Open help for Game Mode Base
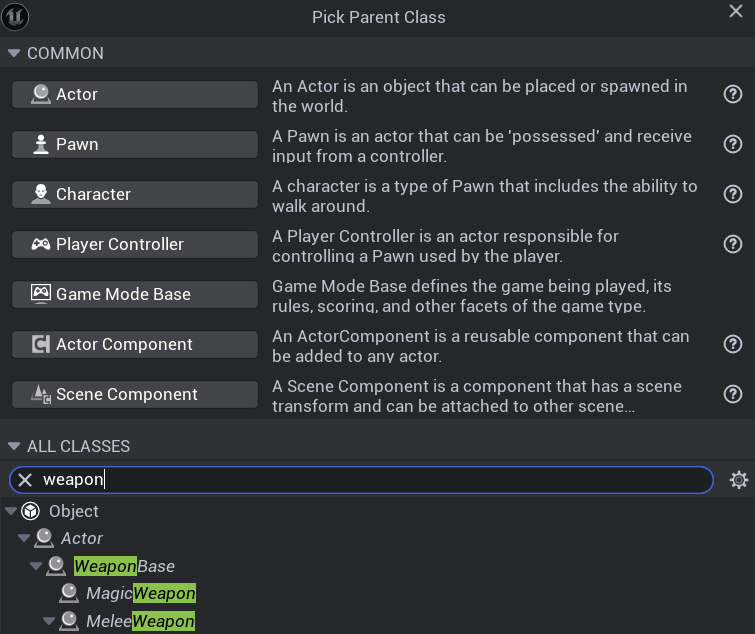This screenshot has height=634, width=755. click(x=732, y=294)
